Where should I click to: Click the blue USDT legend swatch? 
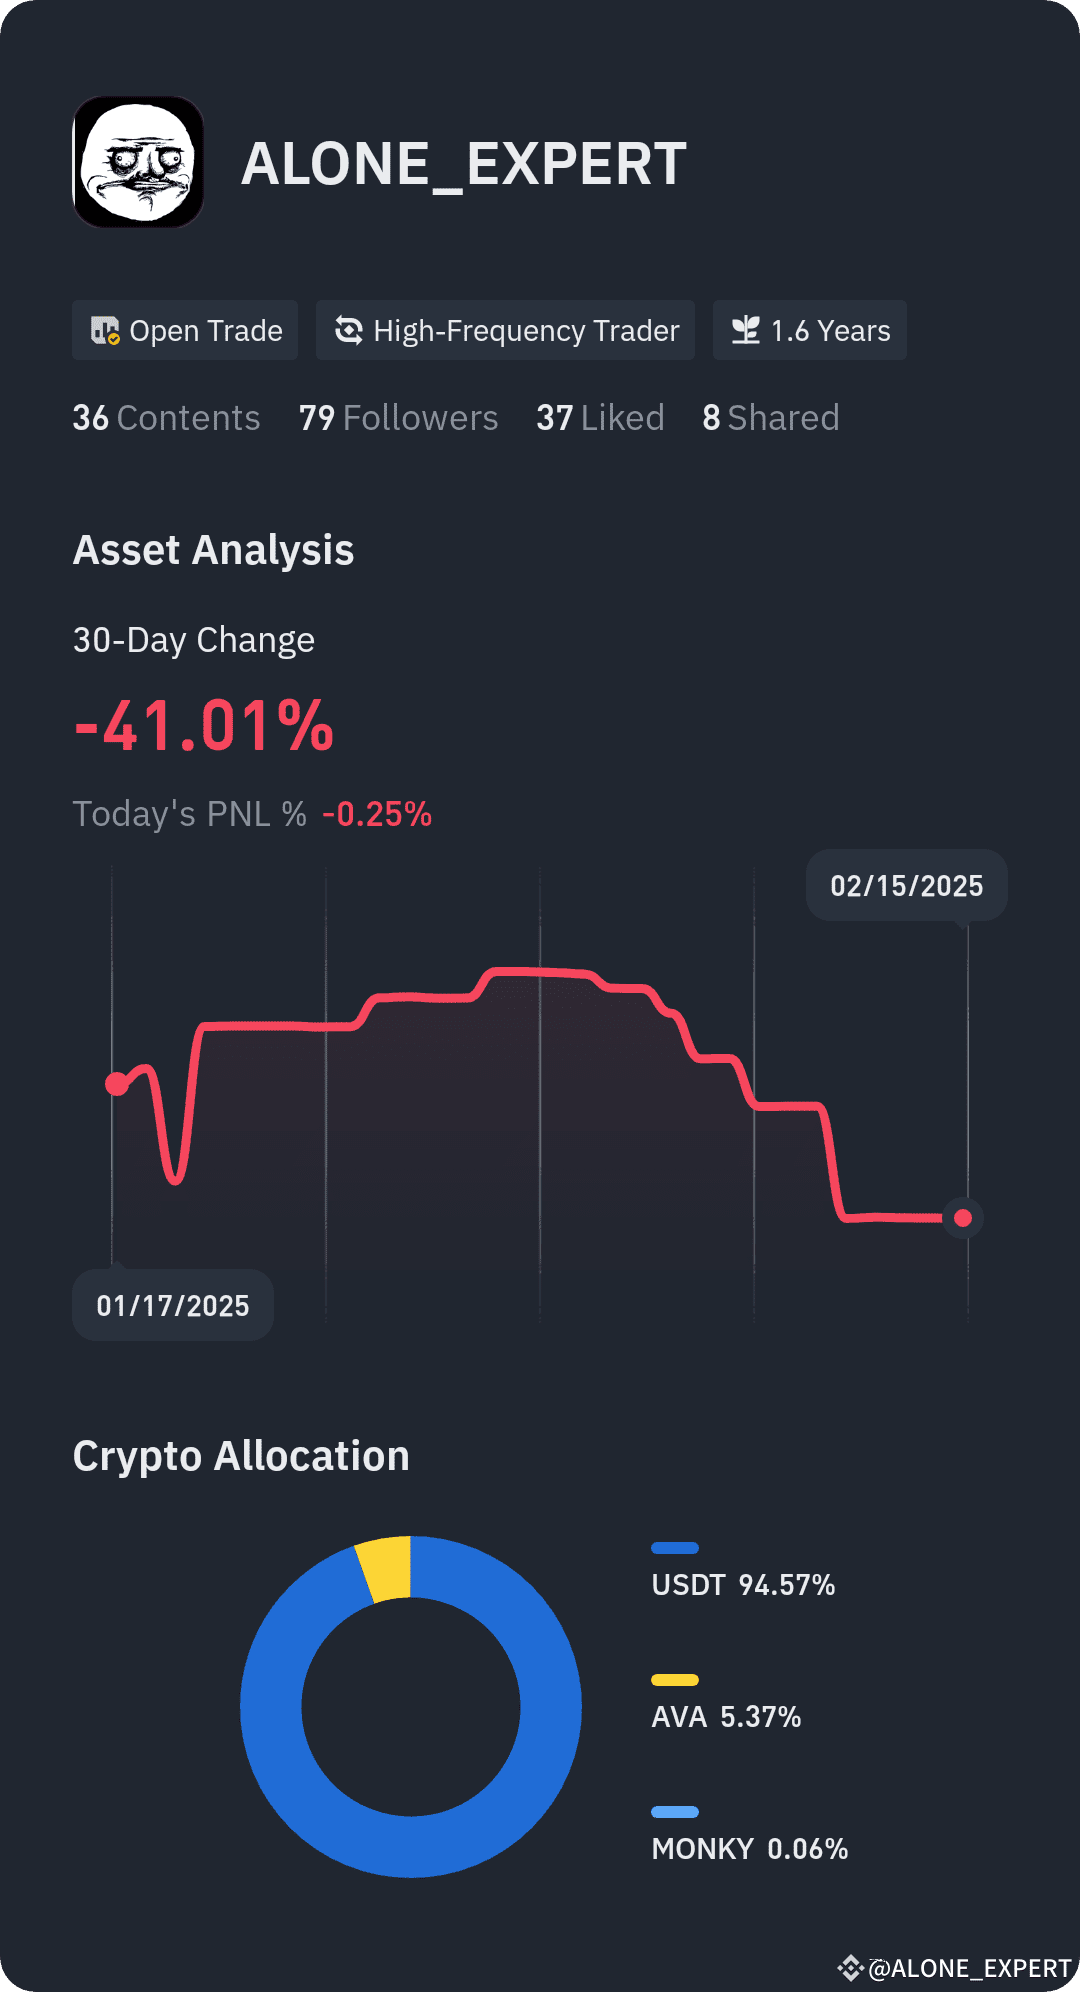(675, 1548)
